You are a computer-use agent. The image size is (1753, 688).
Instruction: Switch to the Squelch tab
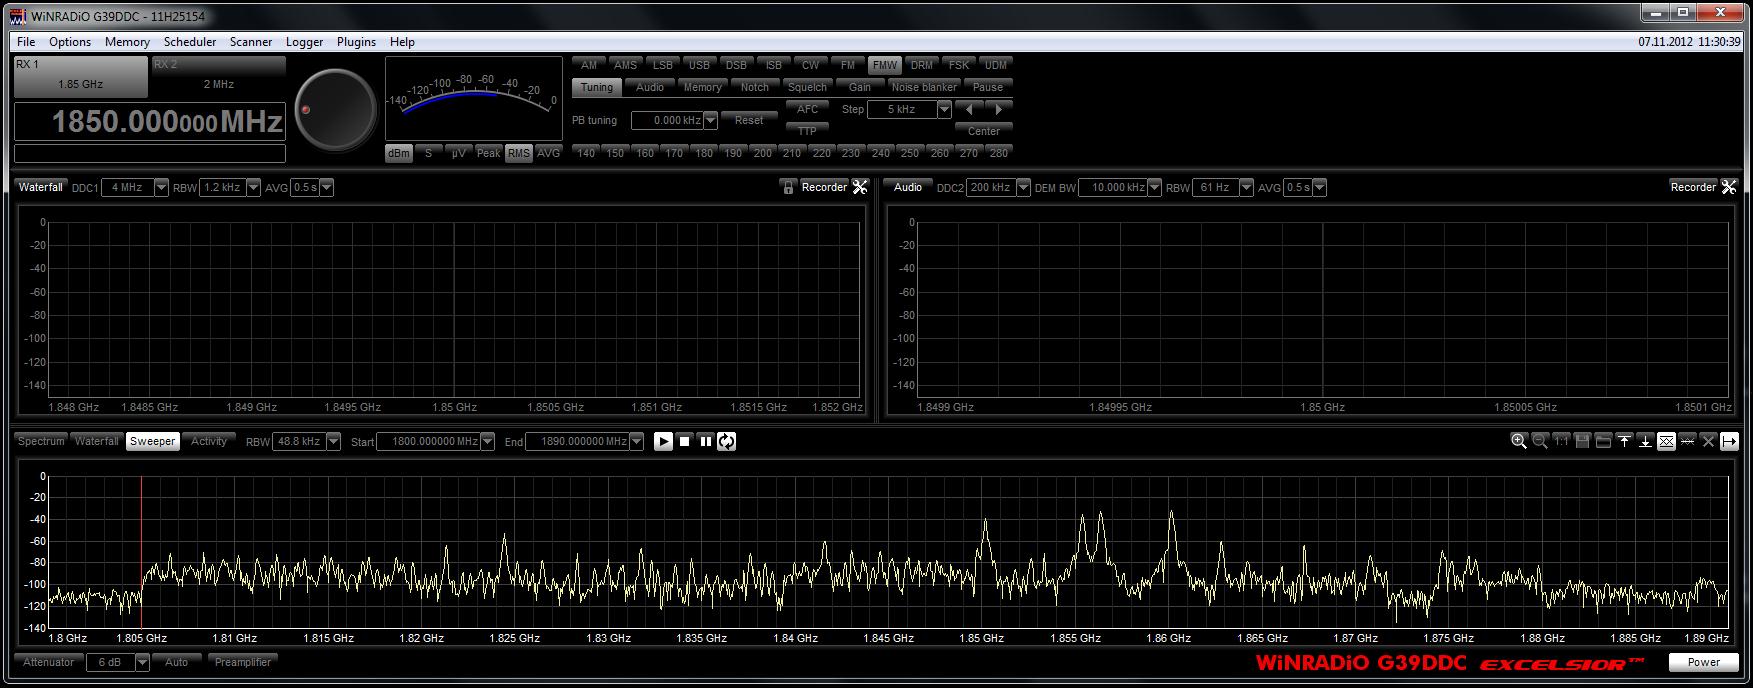coord(807,87)
